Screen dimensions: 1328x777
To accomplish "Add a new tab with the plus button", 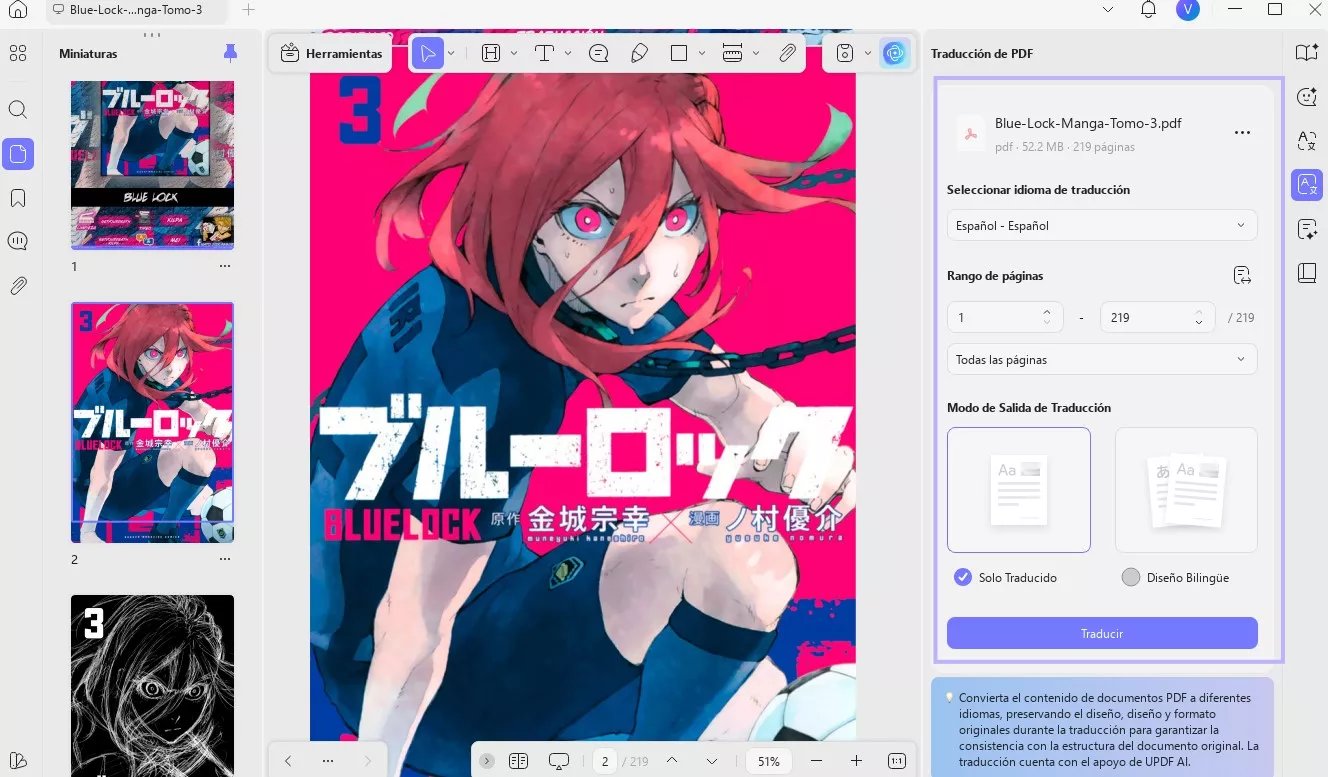I will [x=249, y=9].
